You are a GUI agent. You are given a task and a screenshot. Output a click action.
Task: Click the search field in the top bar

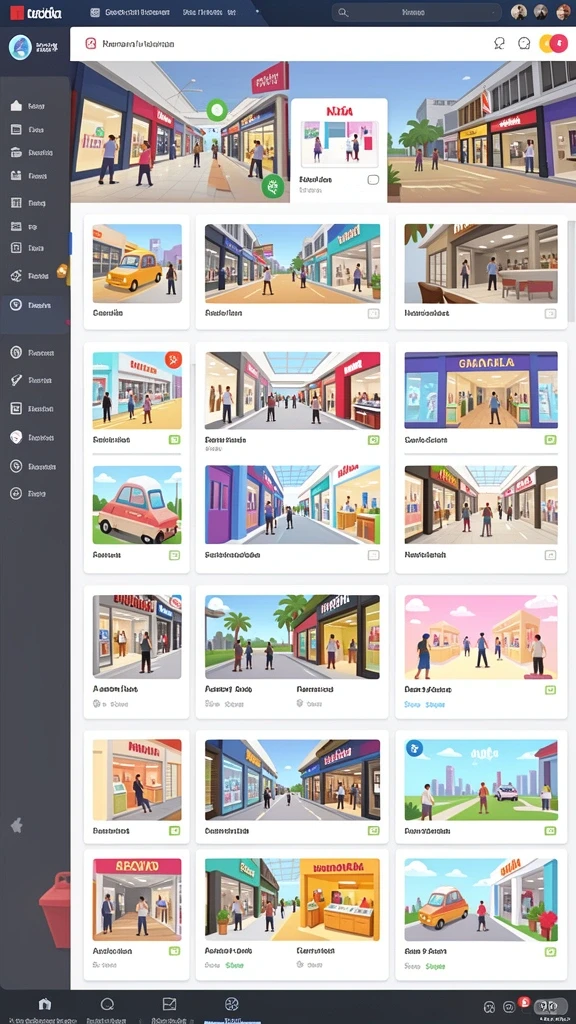point(416,12)
